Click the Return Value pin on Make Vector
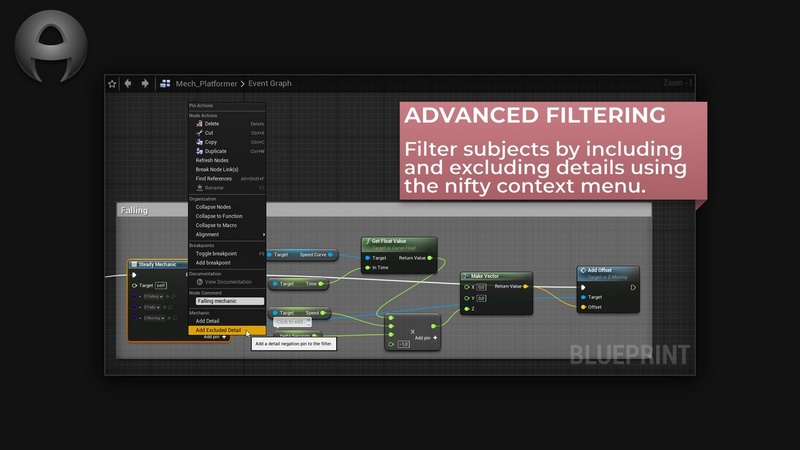 click(527, 287)
